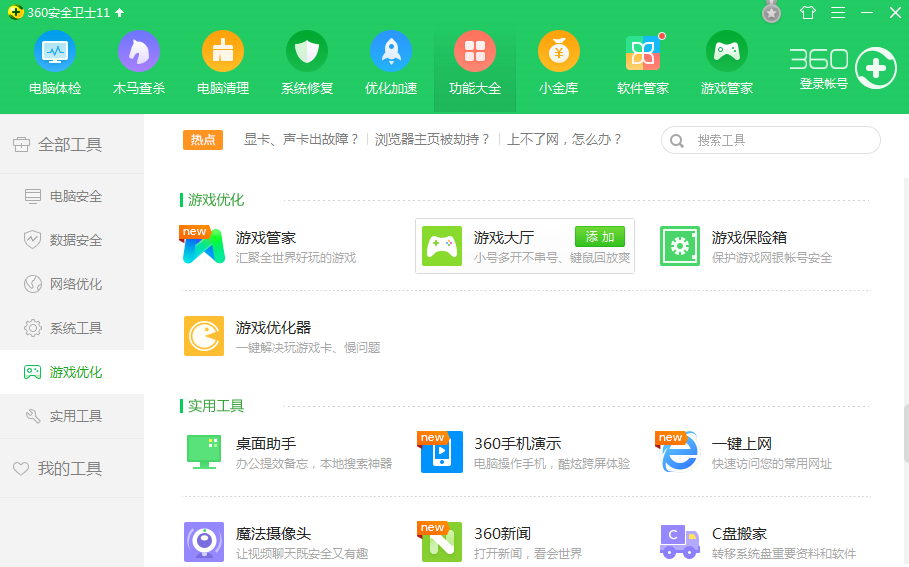909x567 pixels.
Task: Open link 显卡、声卡出故障？
Action: (x=302, y=140)
